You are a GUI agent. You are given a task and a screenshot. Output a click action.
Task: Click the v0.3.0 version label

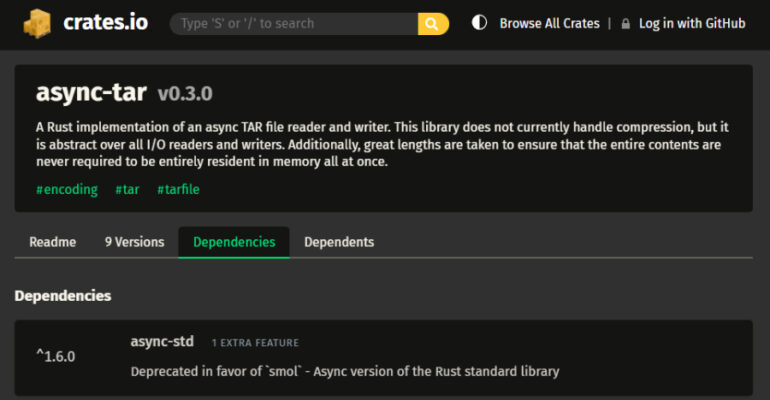click(x=185, y=94)
